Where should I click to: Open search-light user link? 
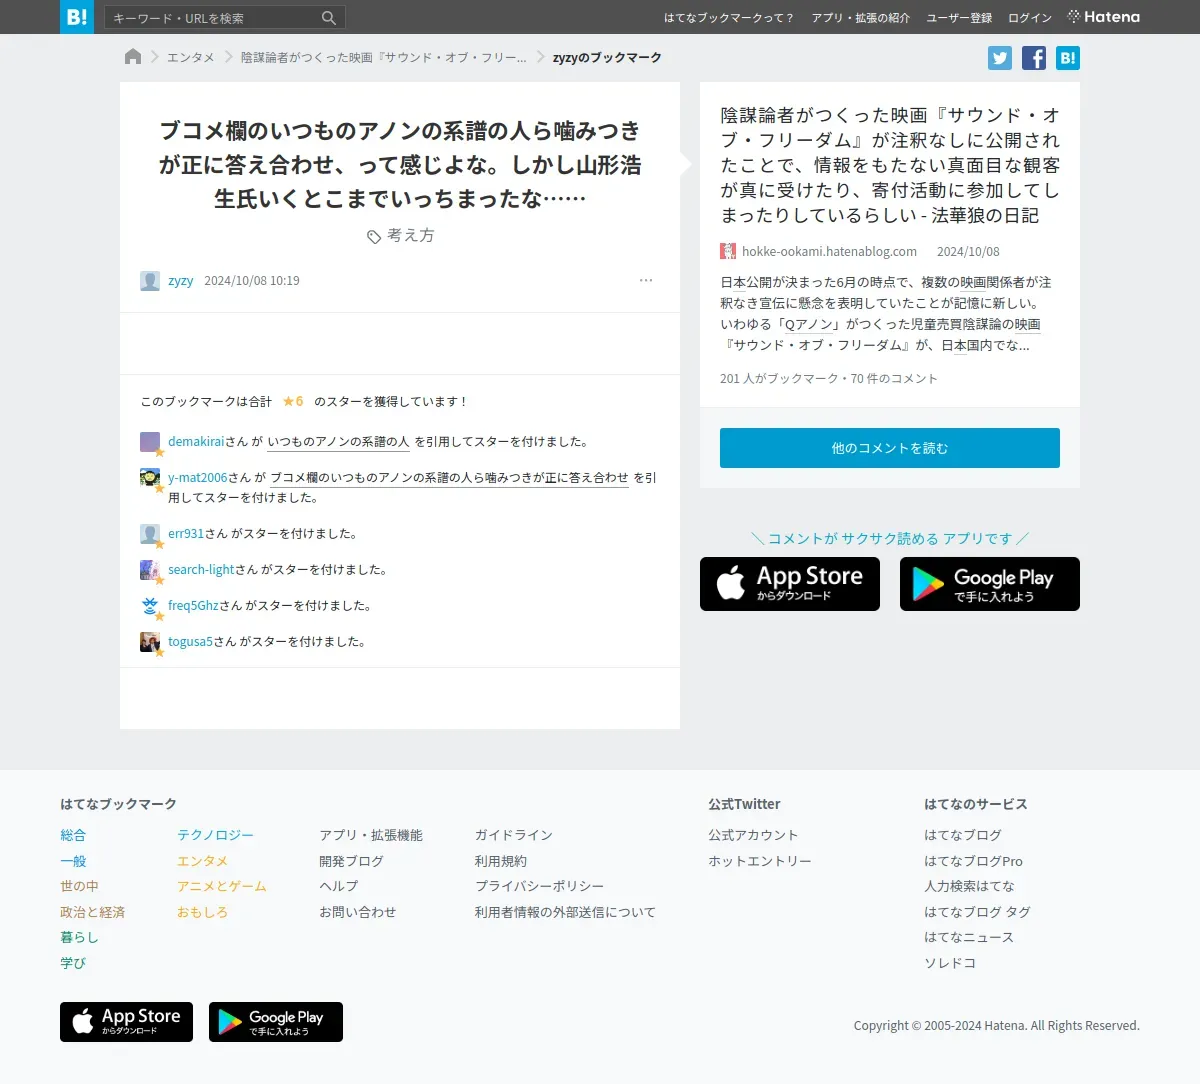(x=201, y=569)
